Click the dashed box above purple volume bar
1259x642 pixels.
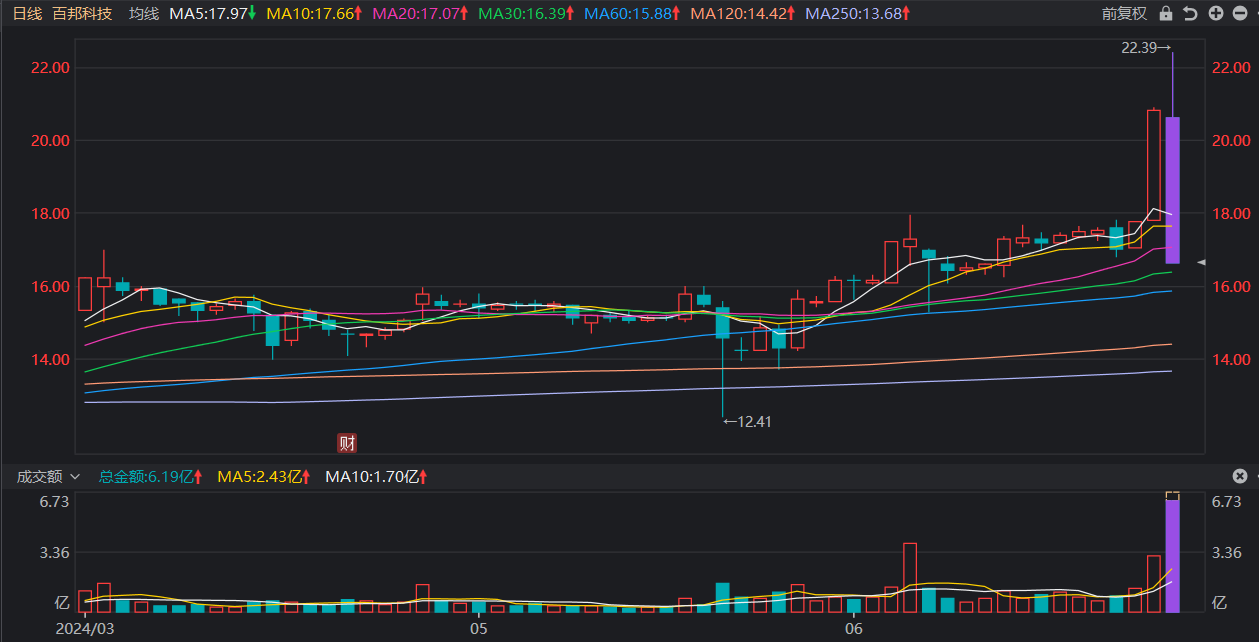click(1173, 495)
